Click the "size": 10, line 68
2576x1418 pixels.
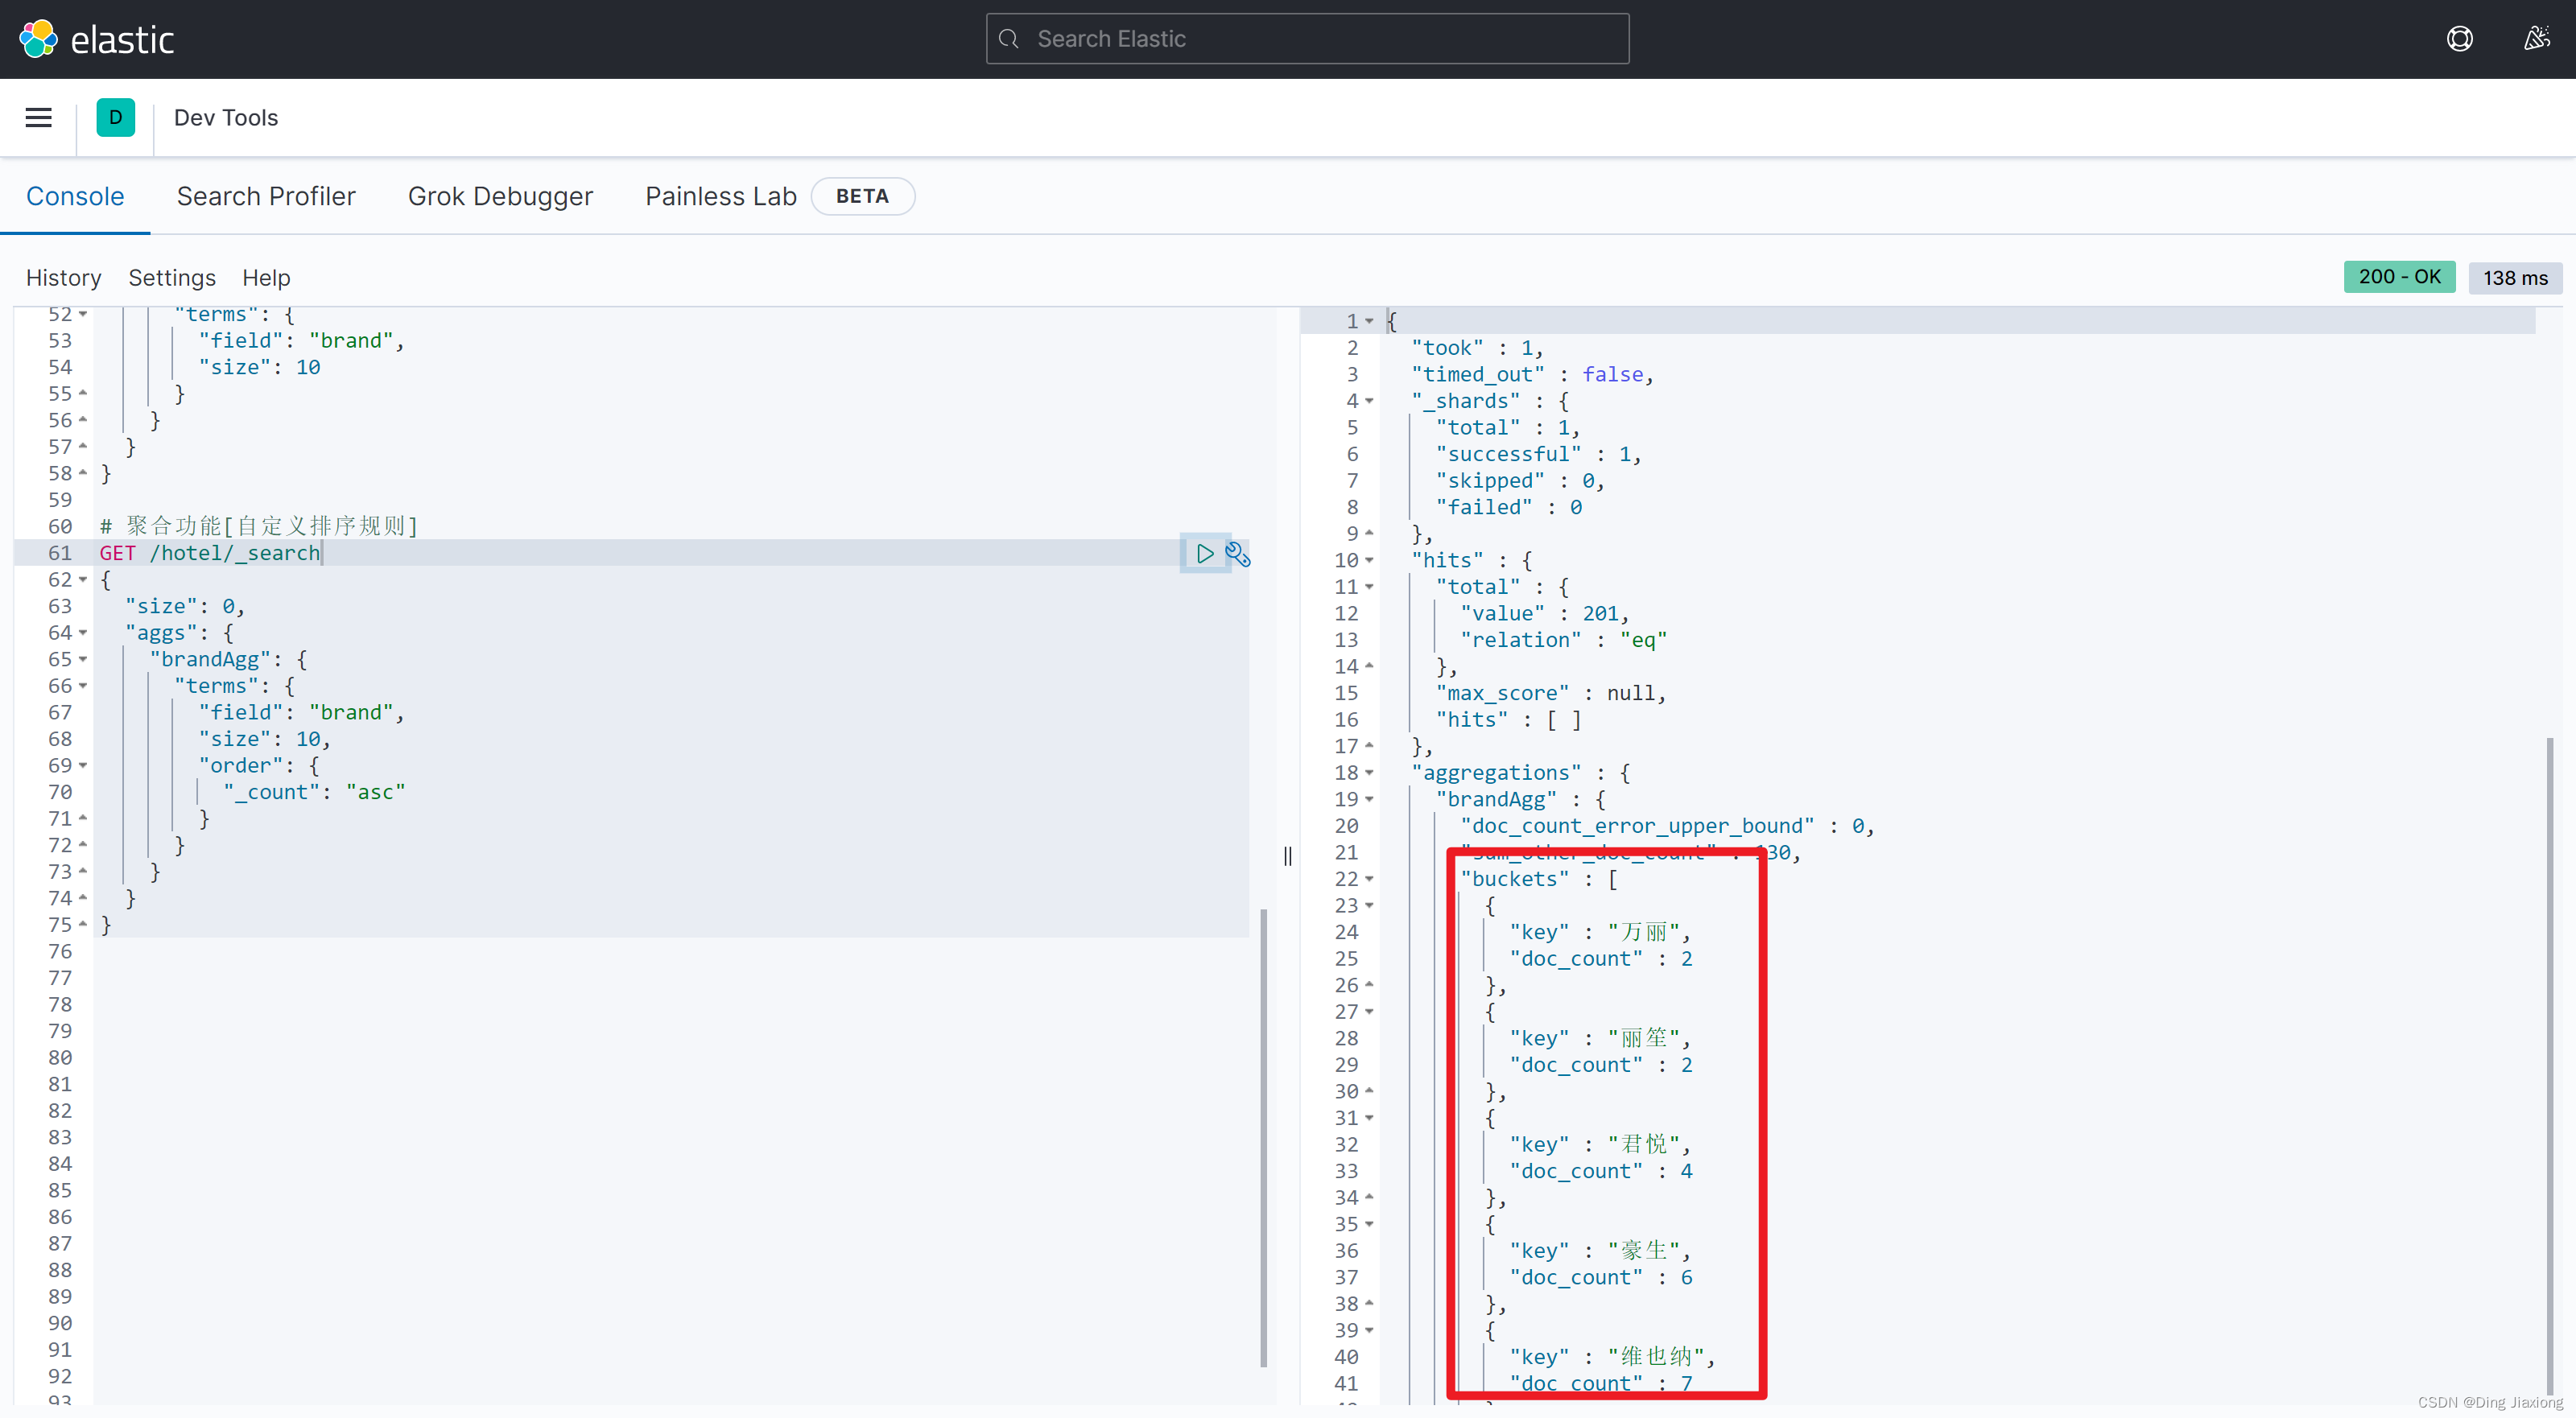pyautogui.click(x=264, y=739)
